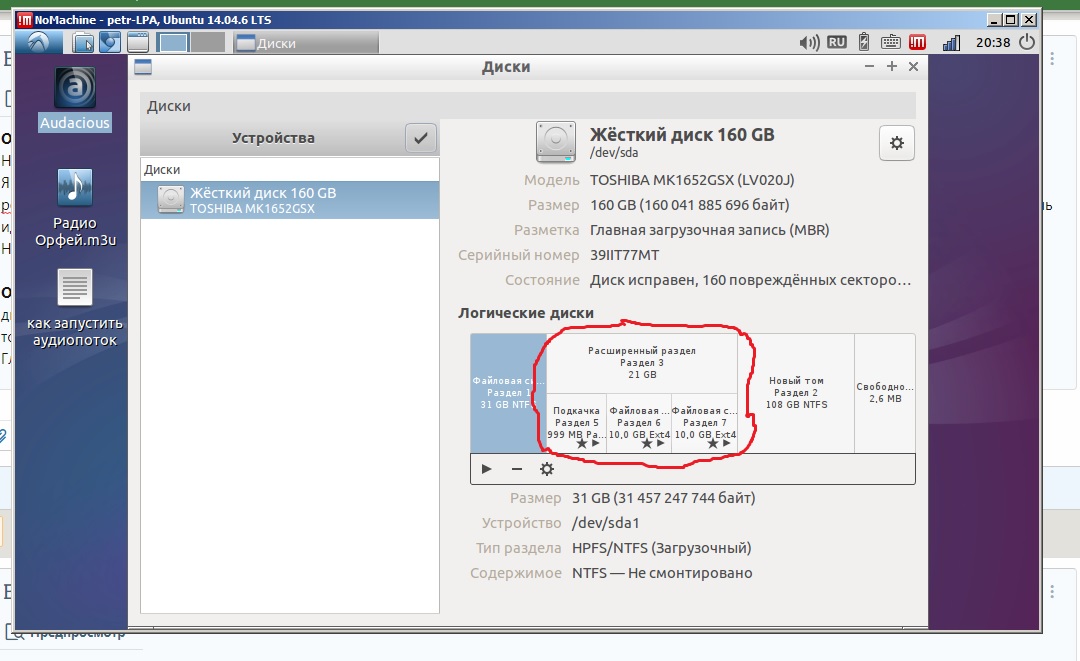Click the 20:38 panel clock

tap(993, 43)
